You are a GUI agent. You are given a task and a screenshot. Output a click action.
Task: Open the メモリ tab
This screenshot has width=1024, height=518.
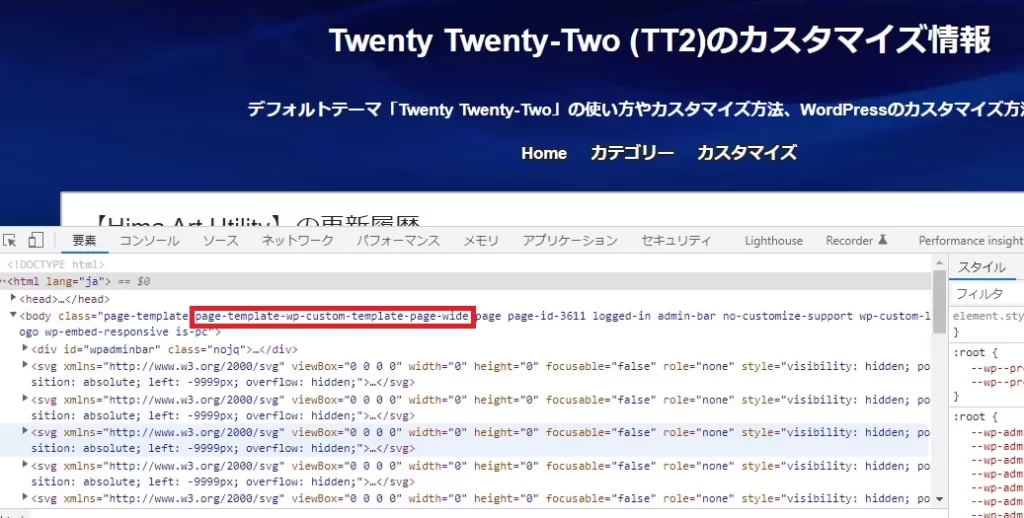pos(481,240)
